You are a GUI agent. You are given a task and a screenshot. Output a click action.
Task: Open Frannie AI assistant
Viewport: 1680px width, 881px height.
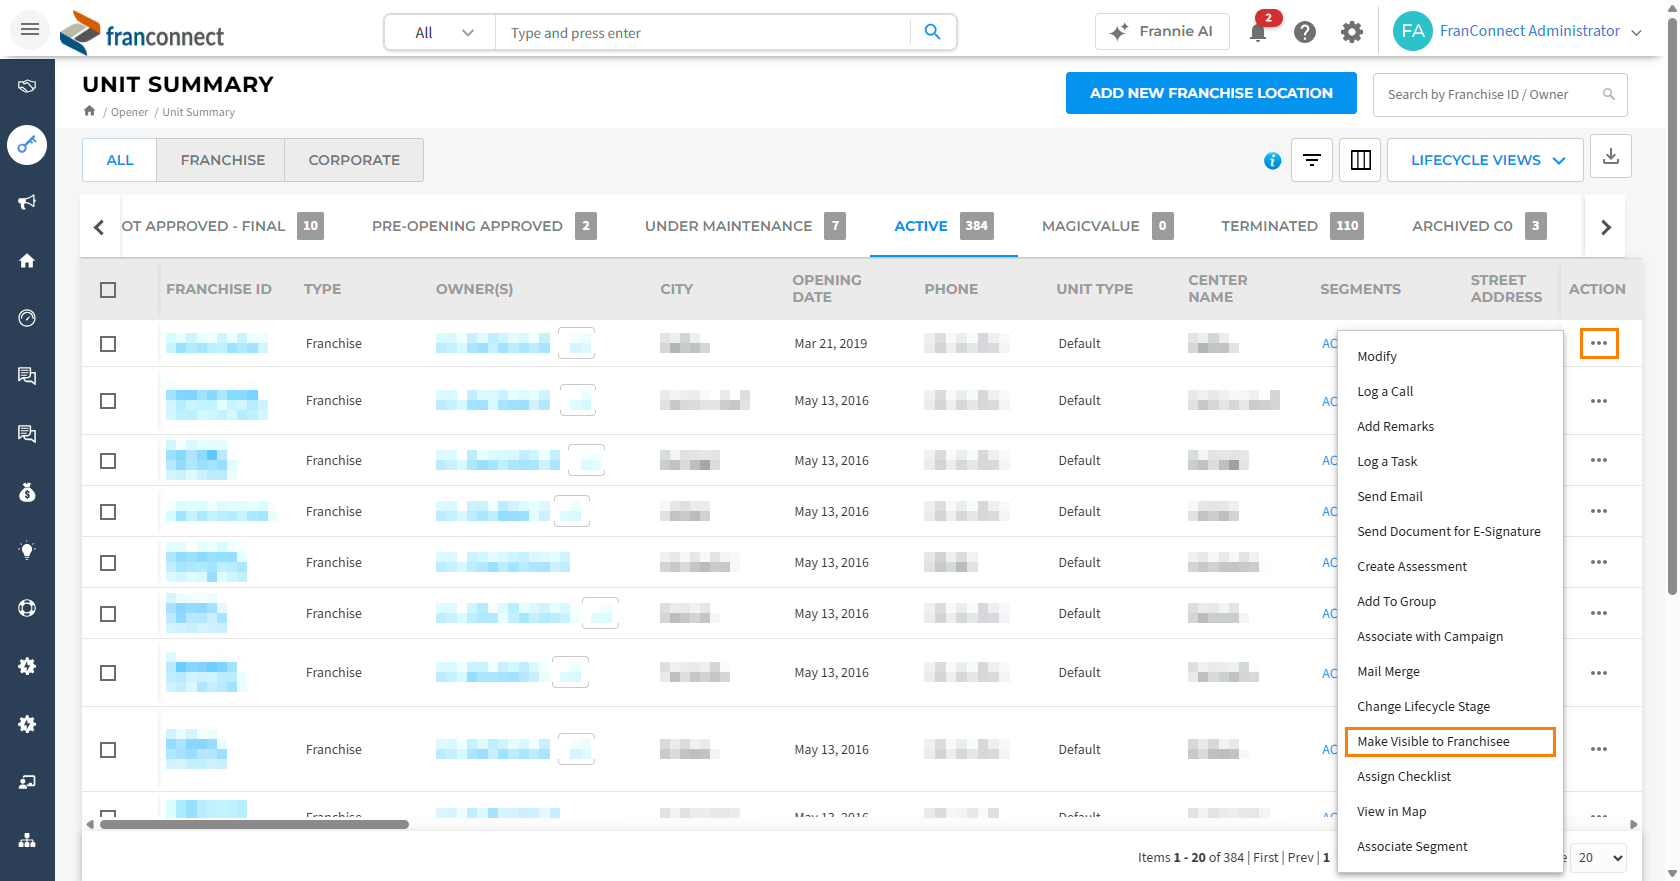pos(1162,32)
